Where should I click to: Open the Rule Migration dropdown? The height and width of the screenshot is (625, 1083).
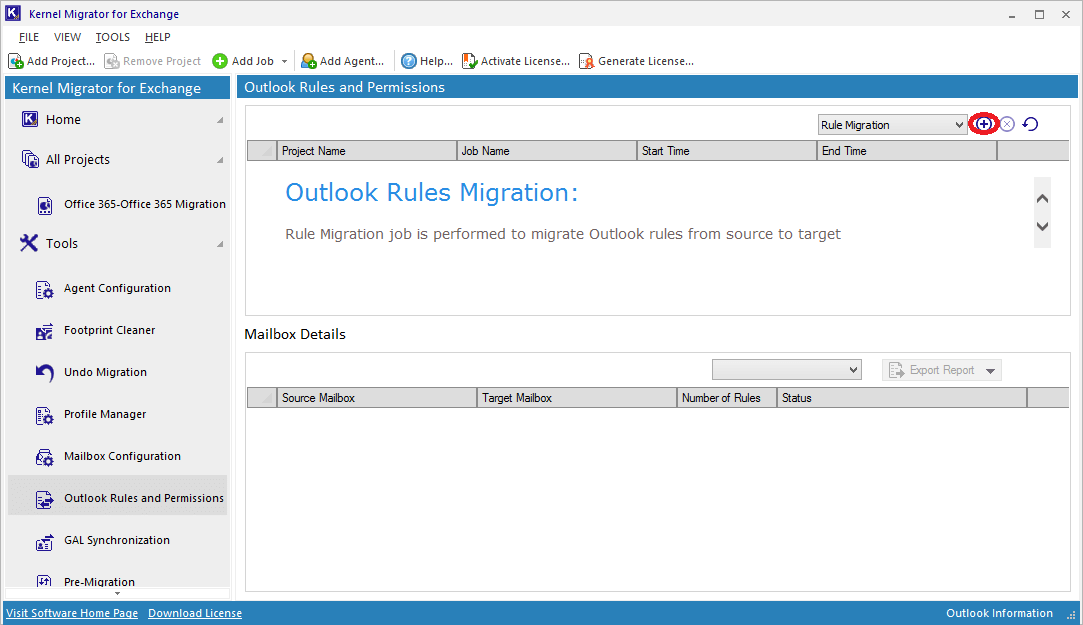[892, 125]
